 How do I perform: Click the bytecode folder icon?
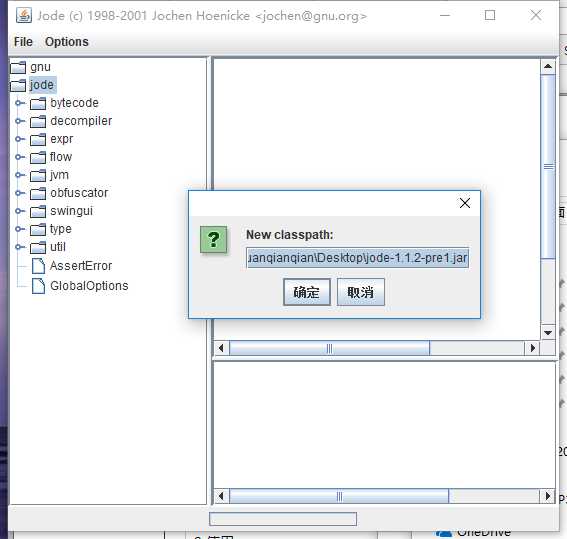pyautogui.click(x=38, y=103)
